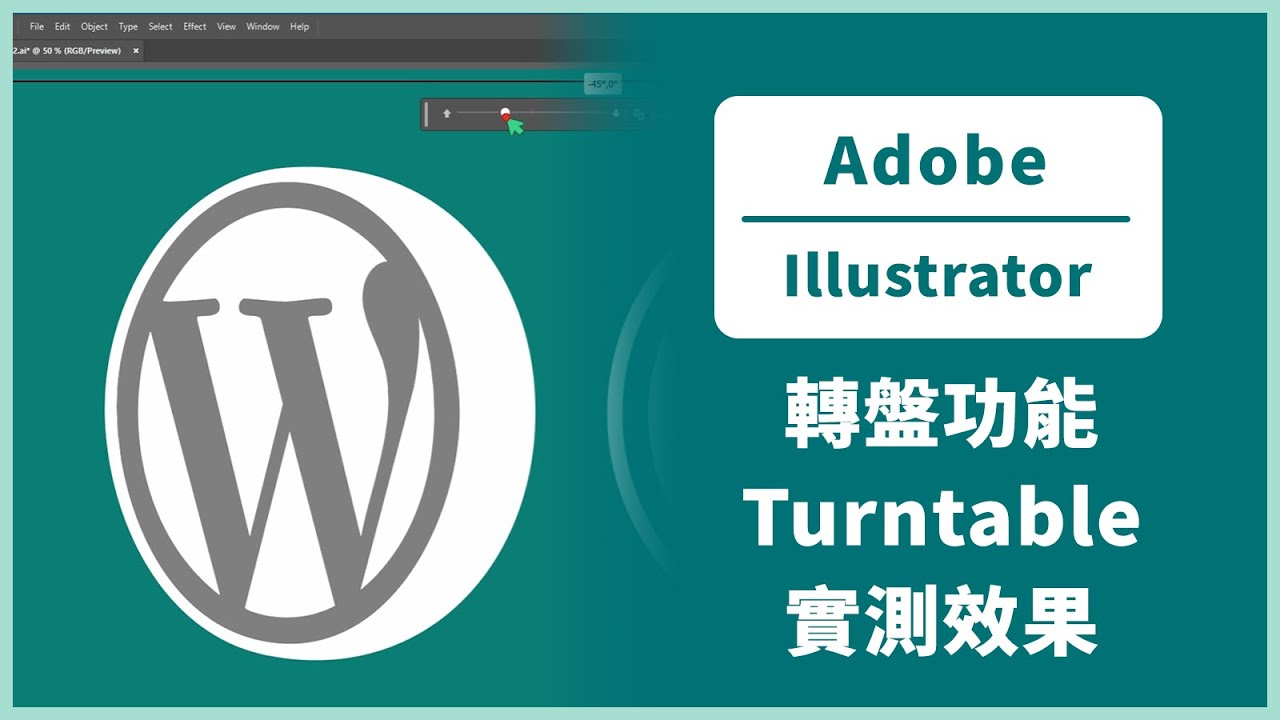Viewport: 1280px width, 720px height.
Task: Open the File menu
Action: coord(37,27)
